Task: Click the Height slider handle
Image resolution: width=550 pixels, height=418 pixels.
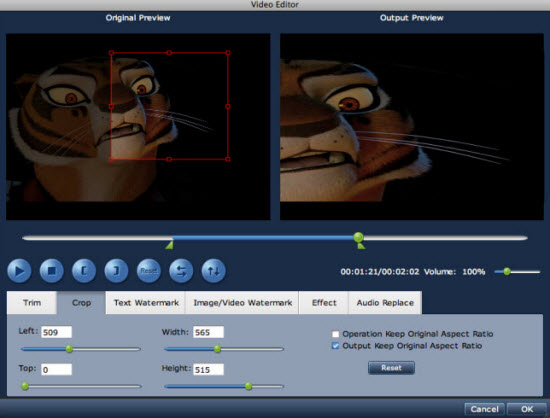Action: (248, 386)
